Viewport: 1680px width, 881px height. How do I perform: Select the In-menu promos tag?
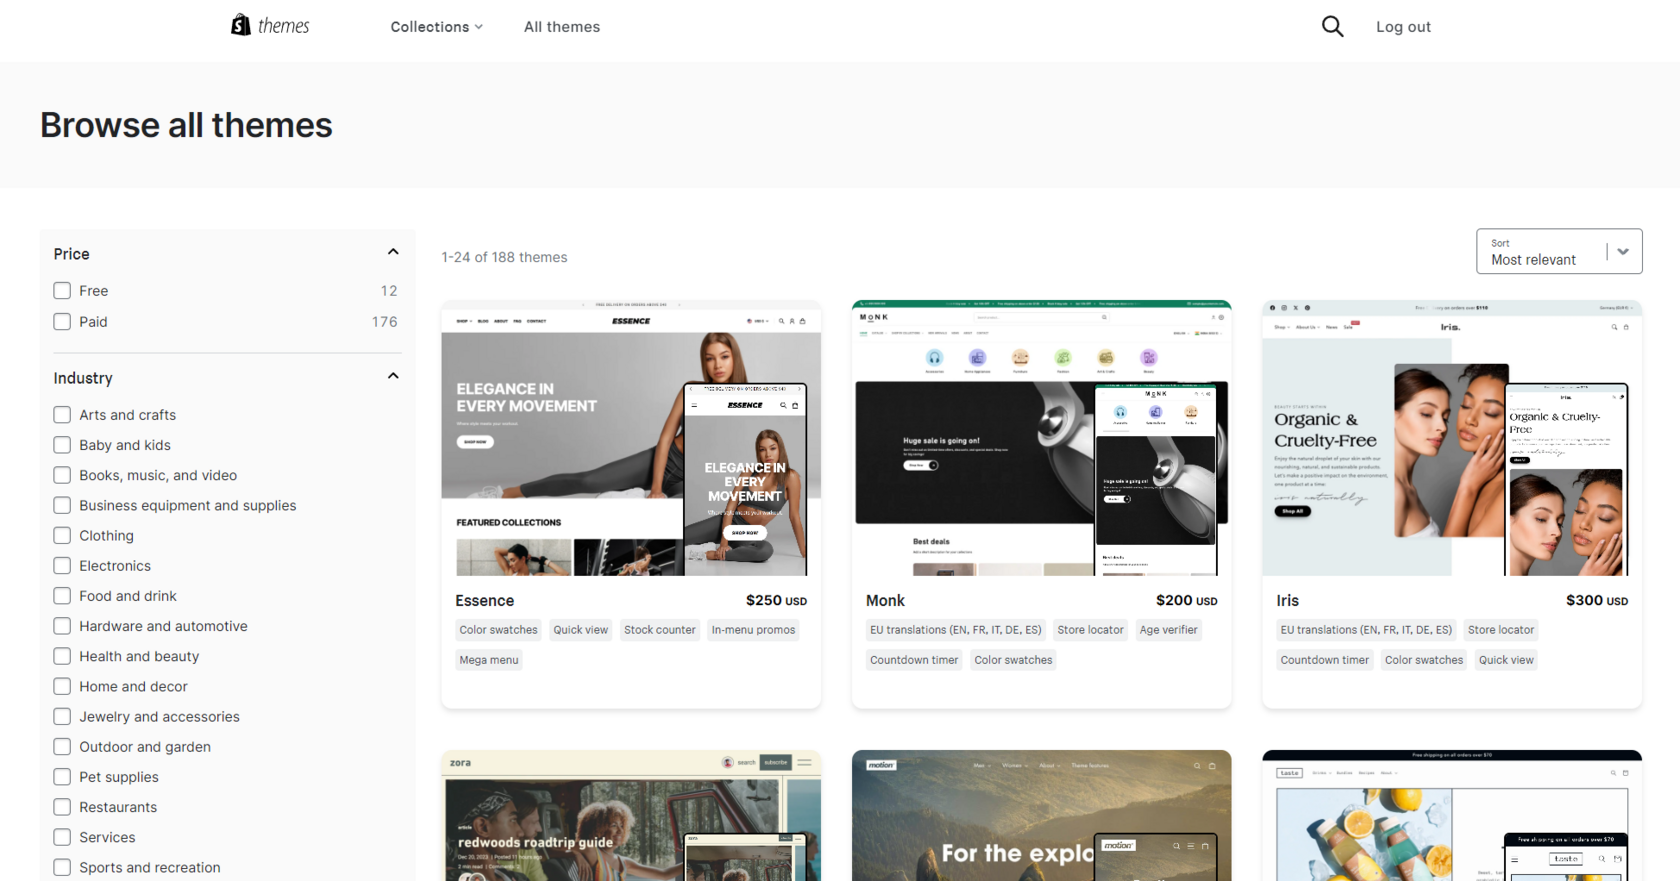[753, 630]
